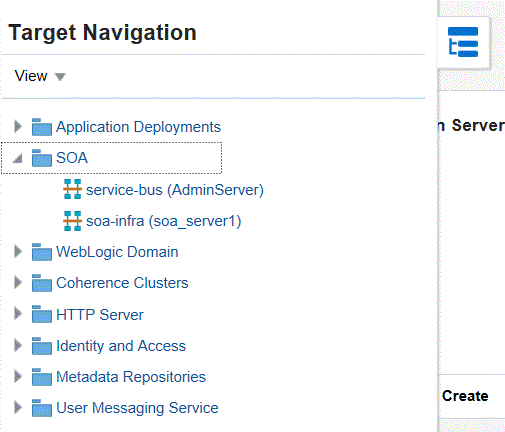Click the Identity and Access folder icon

pyautogui.click(x=42, y=346)
